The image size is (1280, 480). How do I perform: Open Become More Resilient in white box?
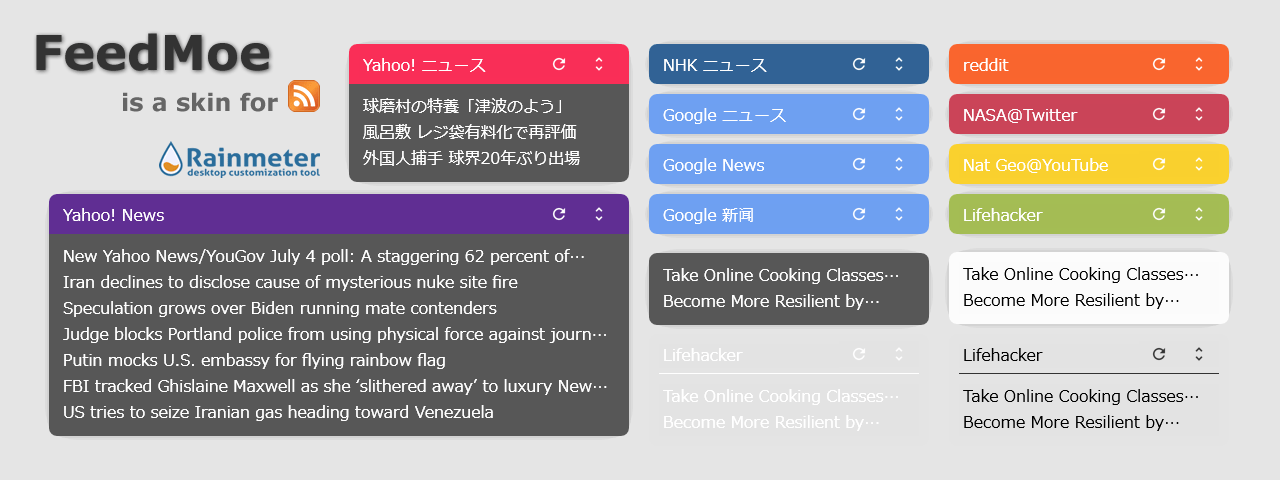coord(1071,300)
